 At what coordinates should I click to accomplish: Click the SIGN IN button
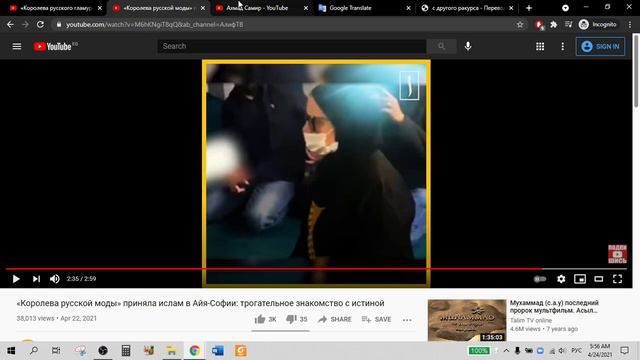pos(600,47)
